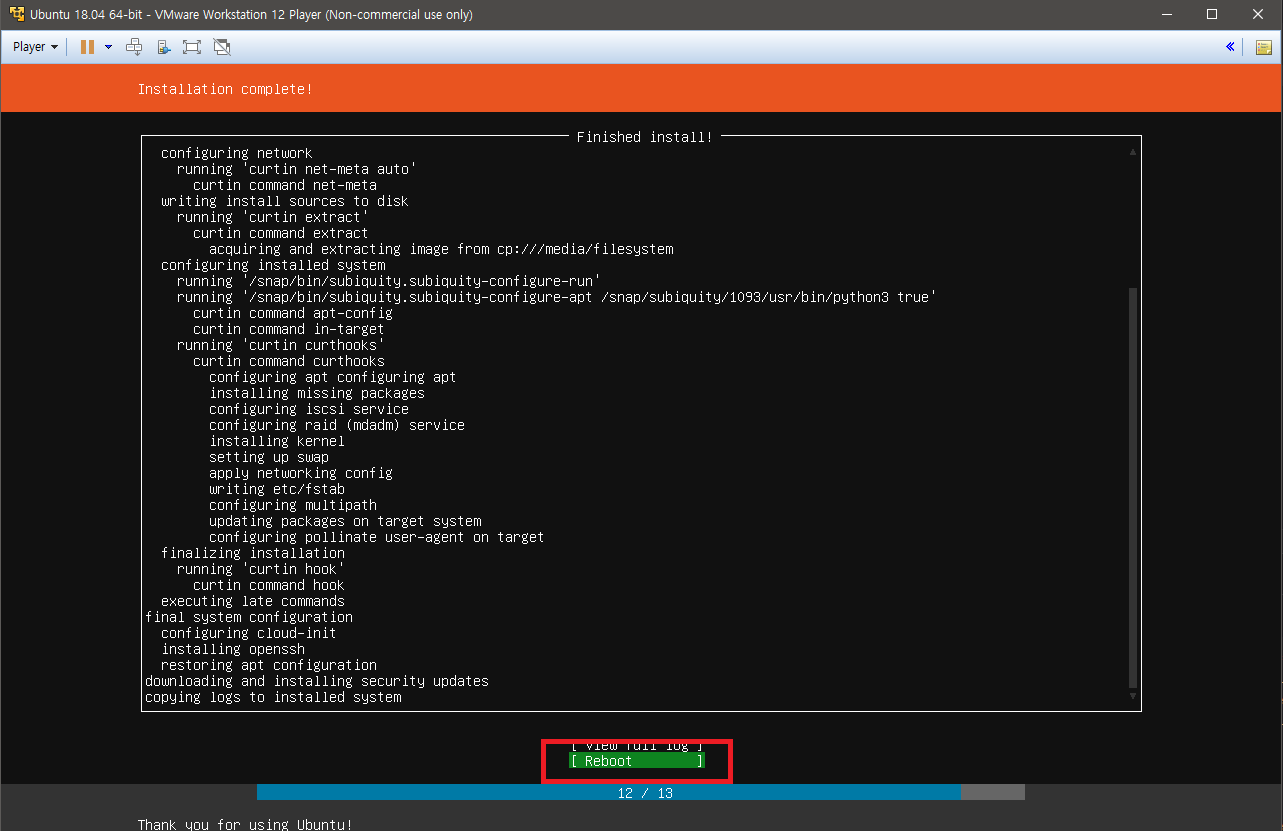Open the View full log option
1283x831 pixels.
[x=637, y=746]
